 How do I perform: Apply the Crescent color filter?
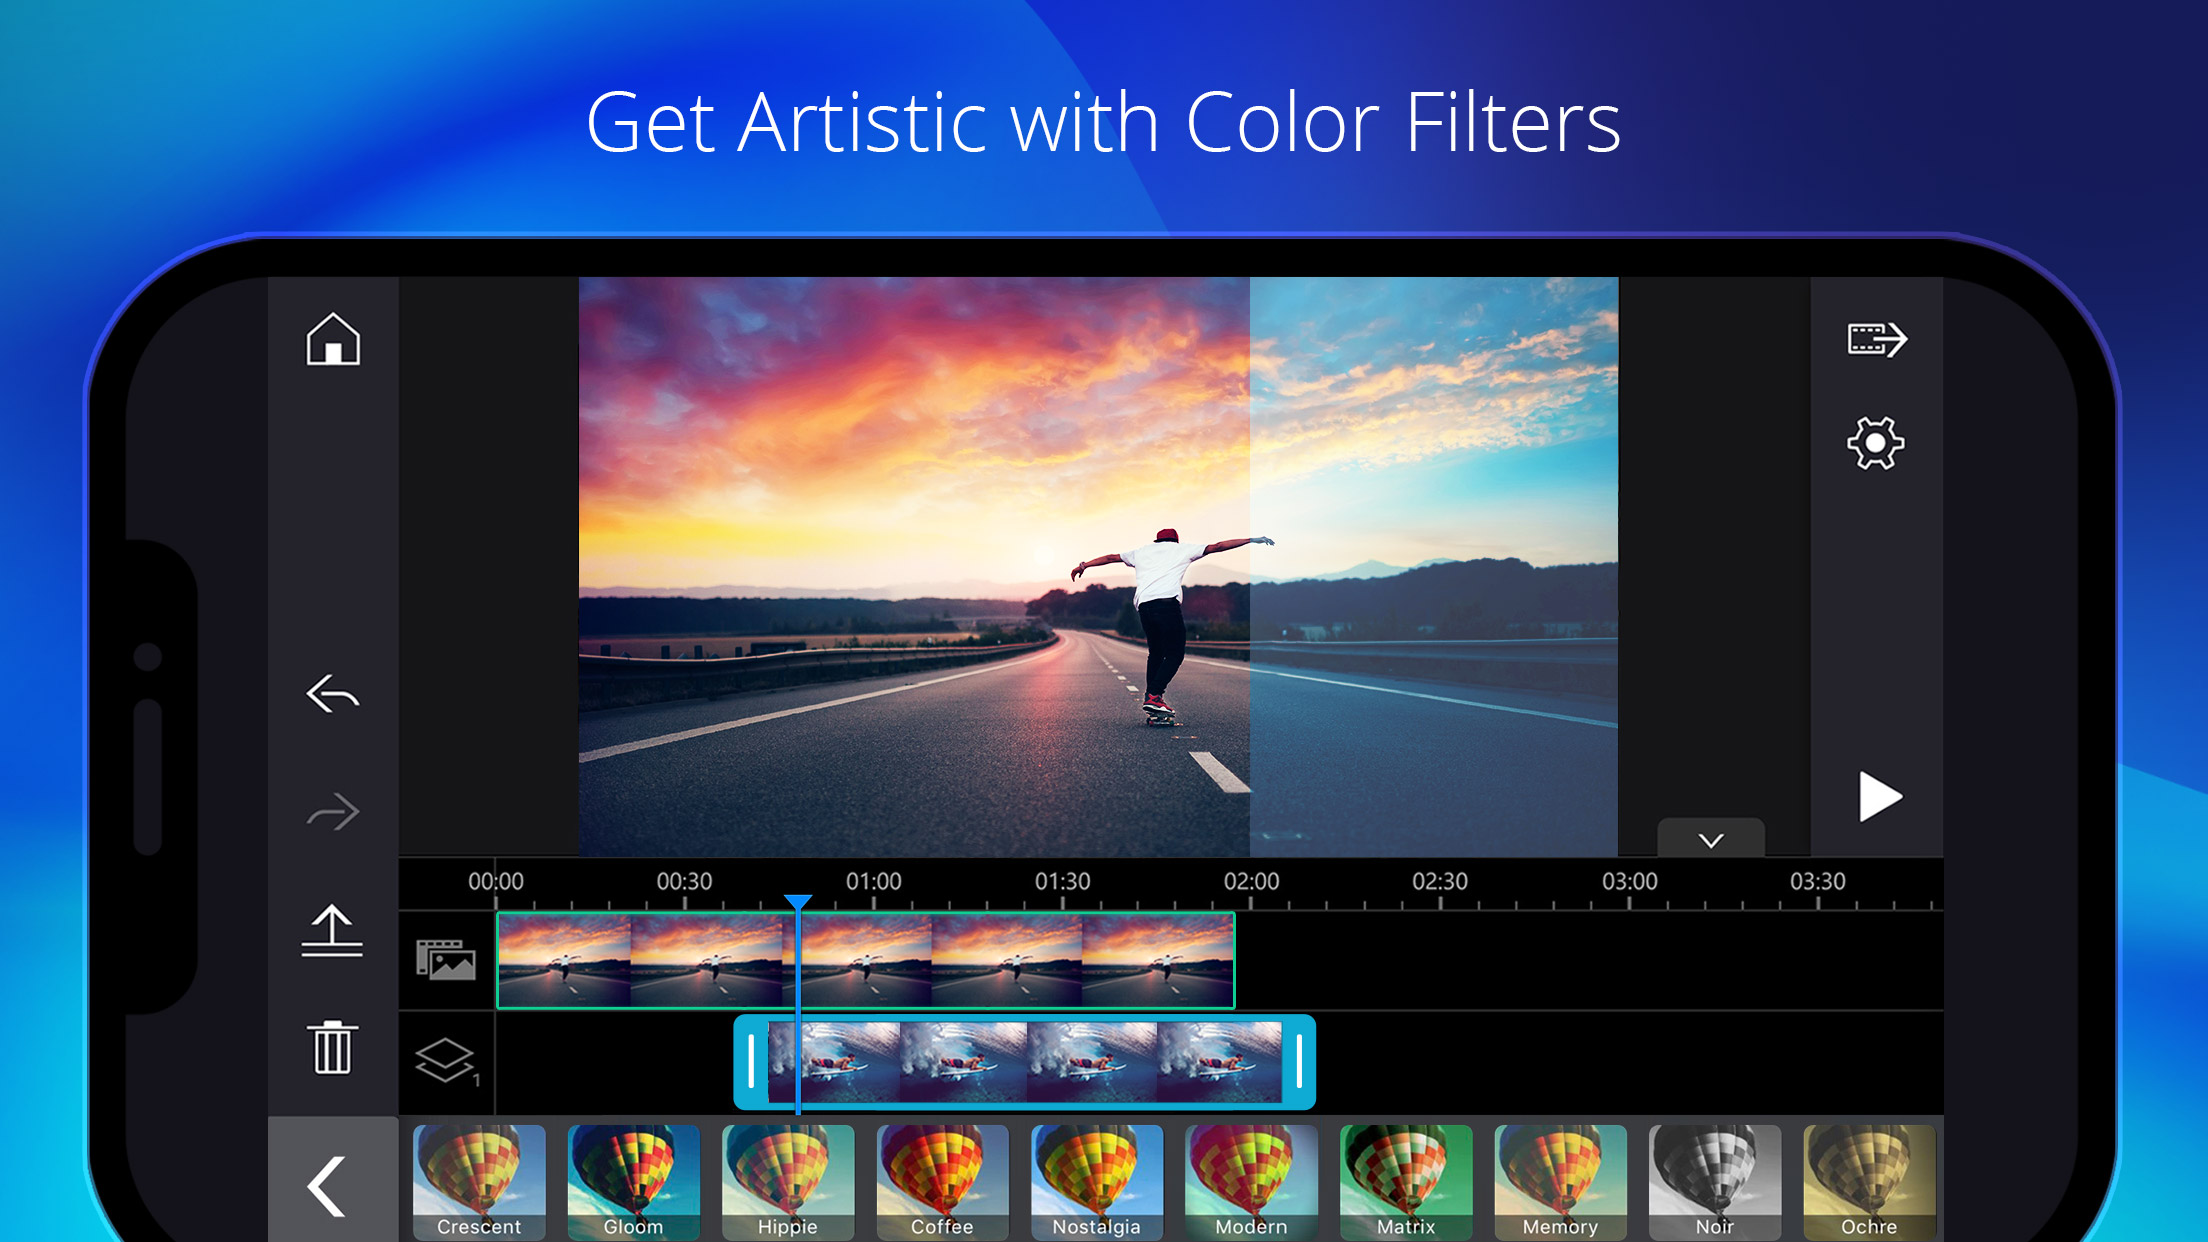point(479,1182)
